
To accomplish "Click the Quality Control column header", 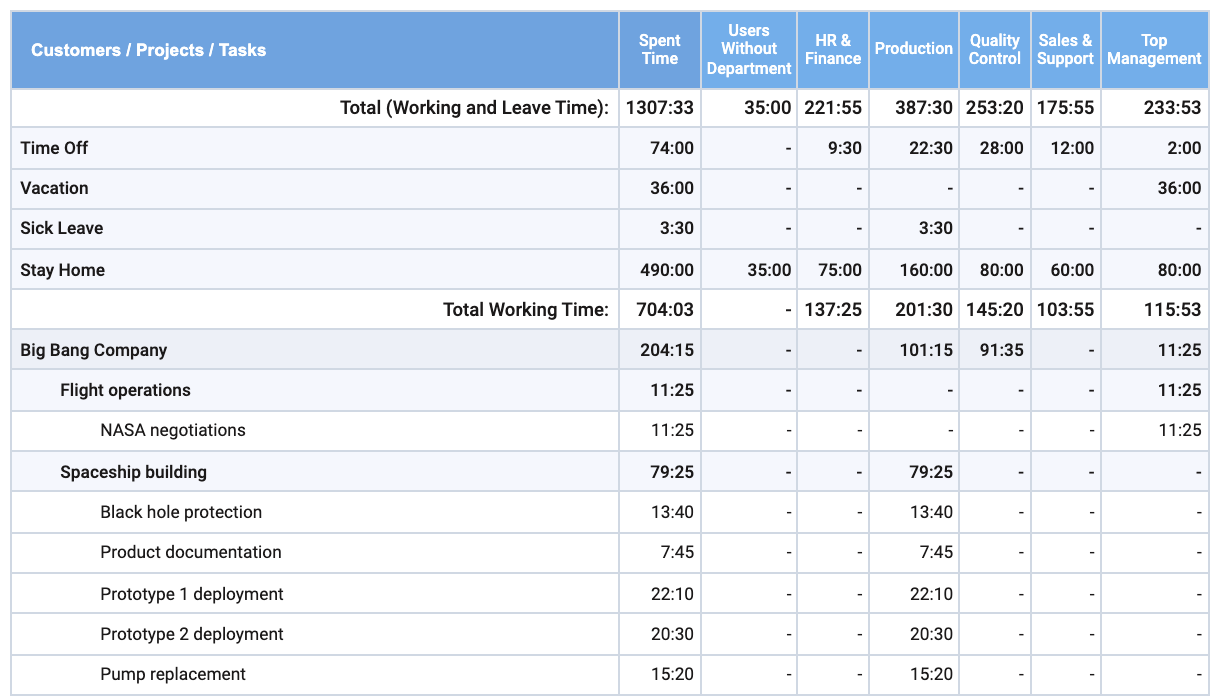I will (x=994, y=48).
